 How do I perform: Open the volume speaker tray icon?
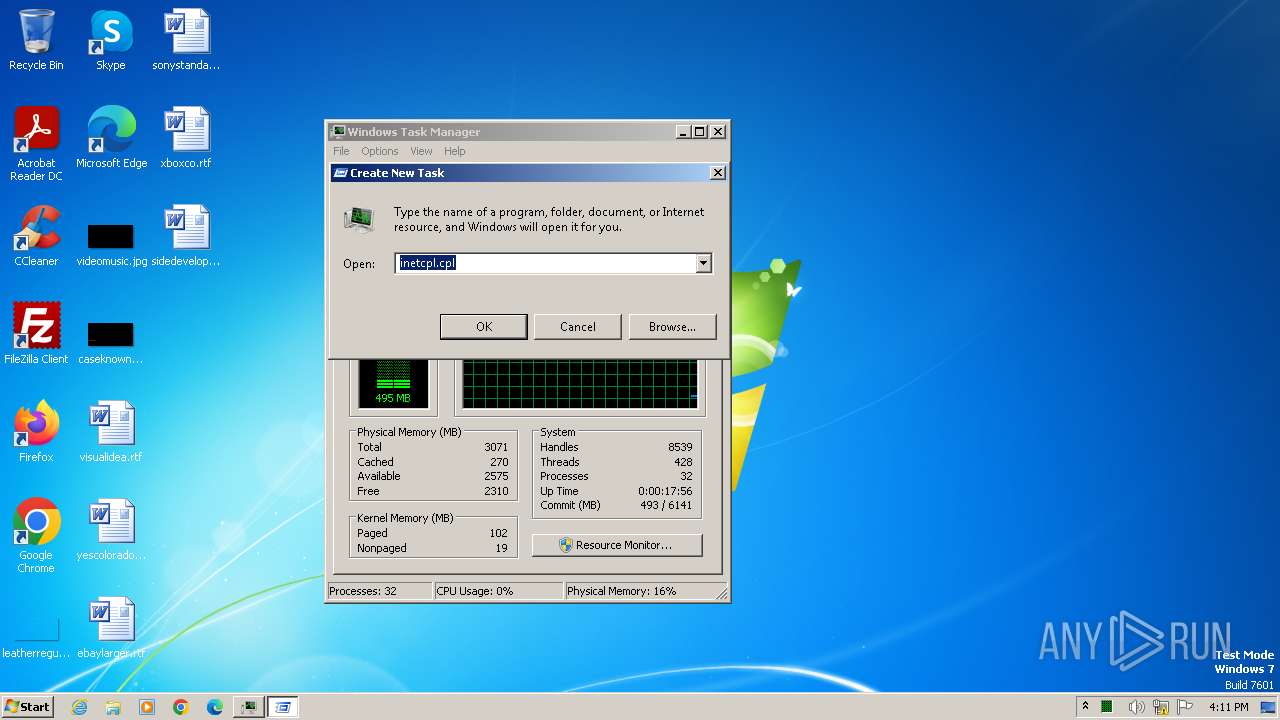1136,707
